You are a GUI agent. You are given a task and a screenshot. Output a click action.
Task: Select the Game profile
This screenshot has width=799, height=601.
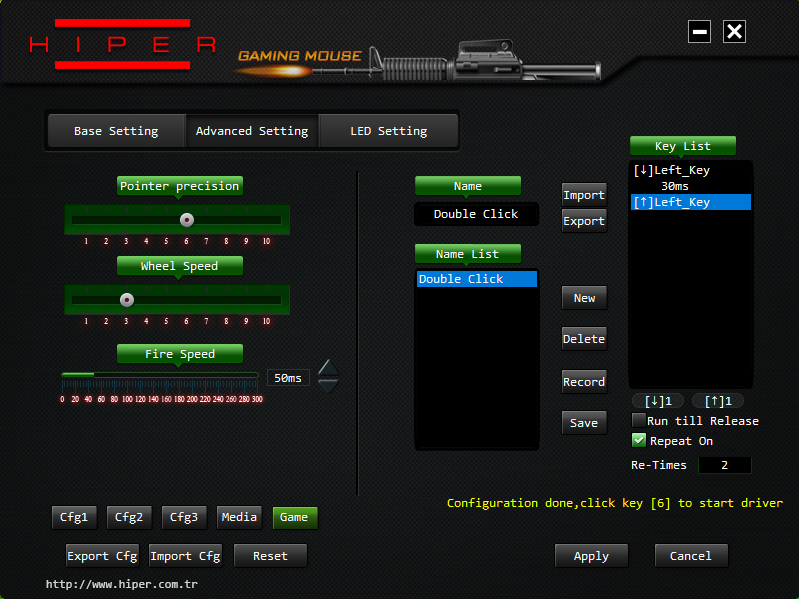(295, 517)
